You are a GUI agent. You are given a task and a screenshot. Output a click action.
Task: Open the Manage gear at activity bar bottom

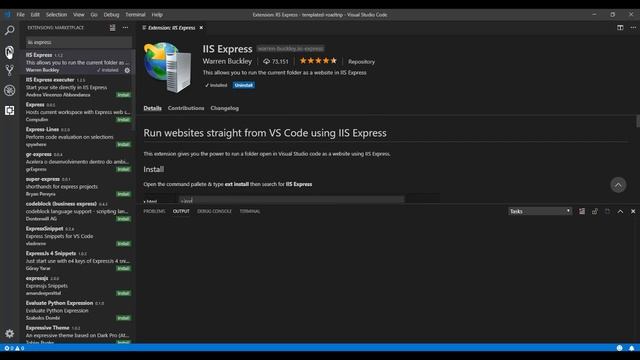pyautogui.click(x=9, y=333)
